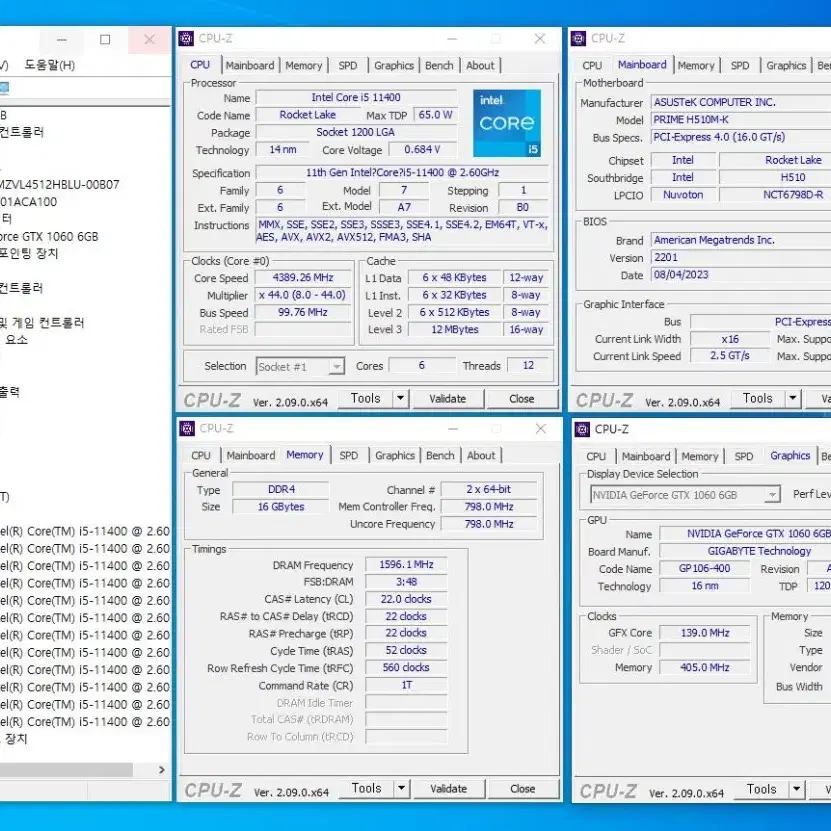
Task: Click the CPU-Z app icon in the Memory window title bar
Action: pos(187,428)
